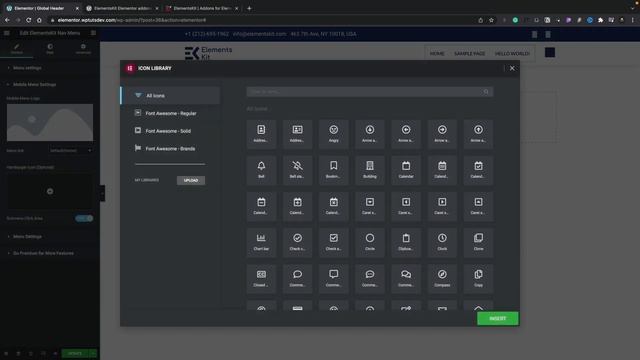Expand the Menu settings section
This screenshot has width=640, height=360.
[x=50, y=68]
